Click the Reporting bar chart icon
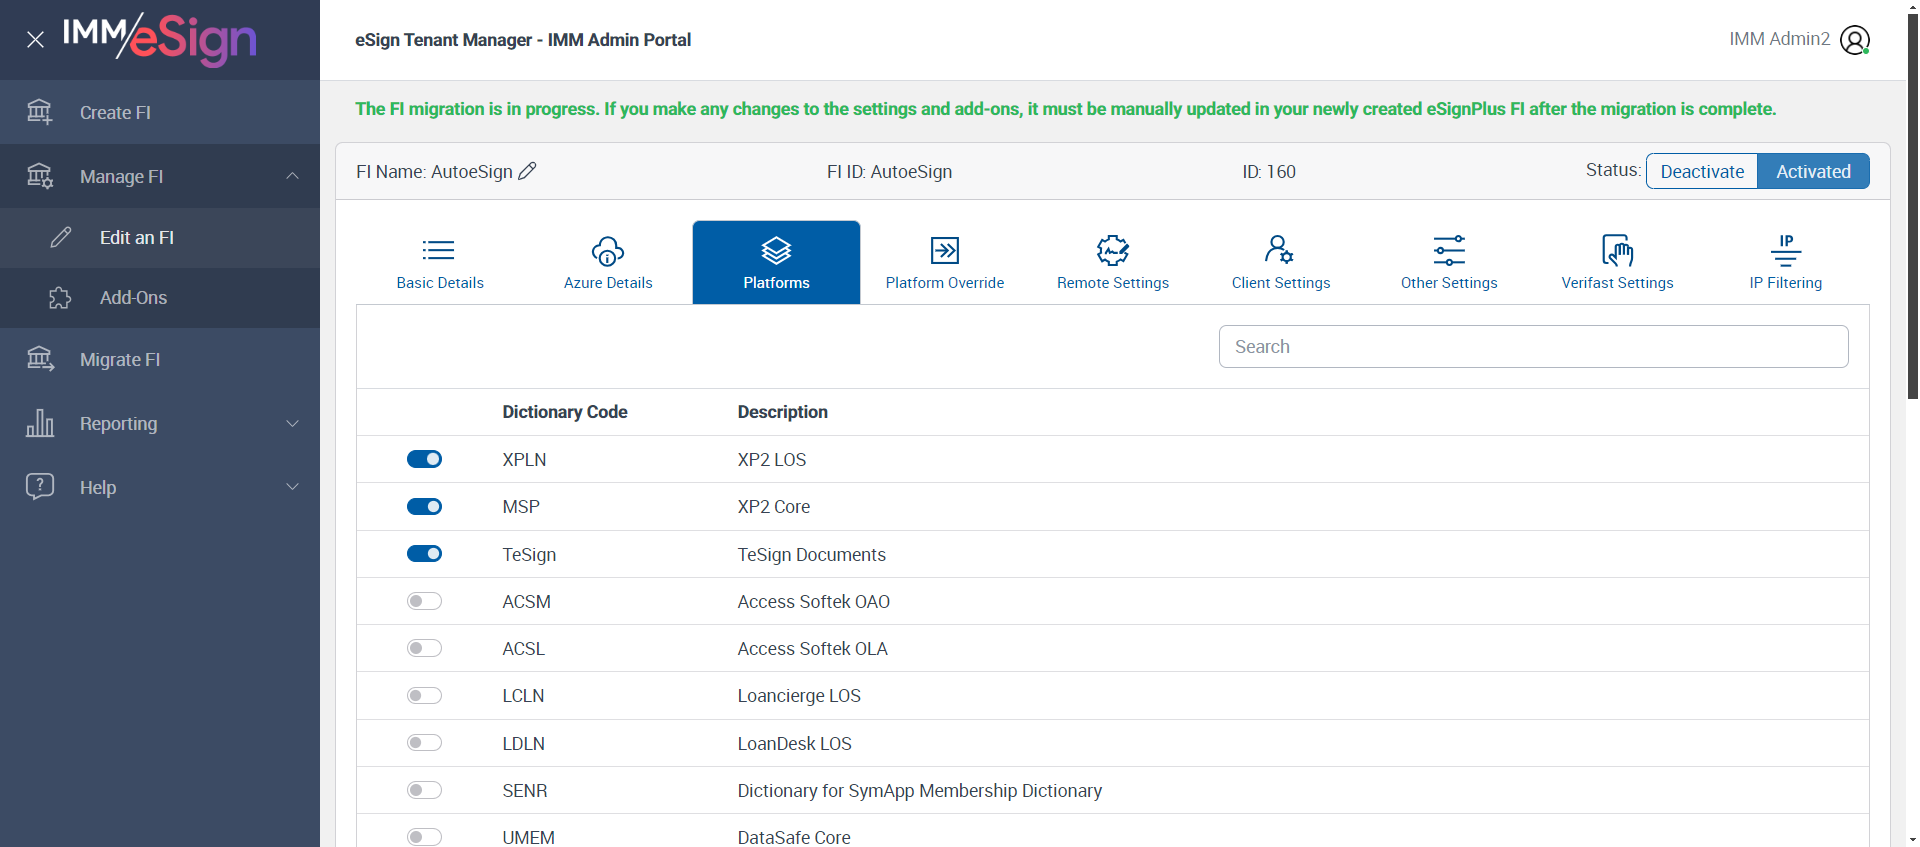The width and height of the screenshot is (1920, 847). point(40,423)
